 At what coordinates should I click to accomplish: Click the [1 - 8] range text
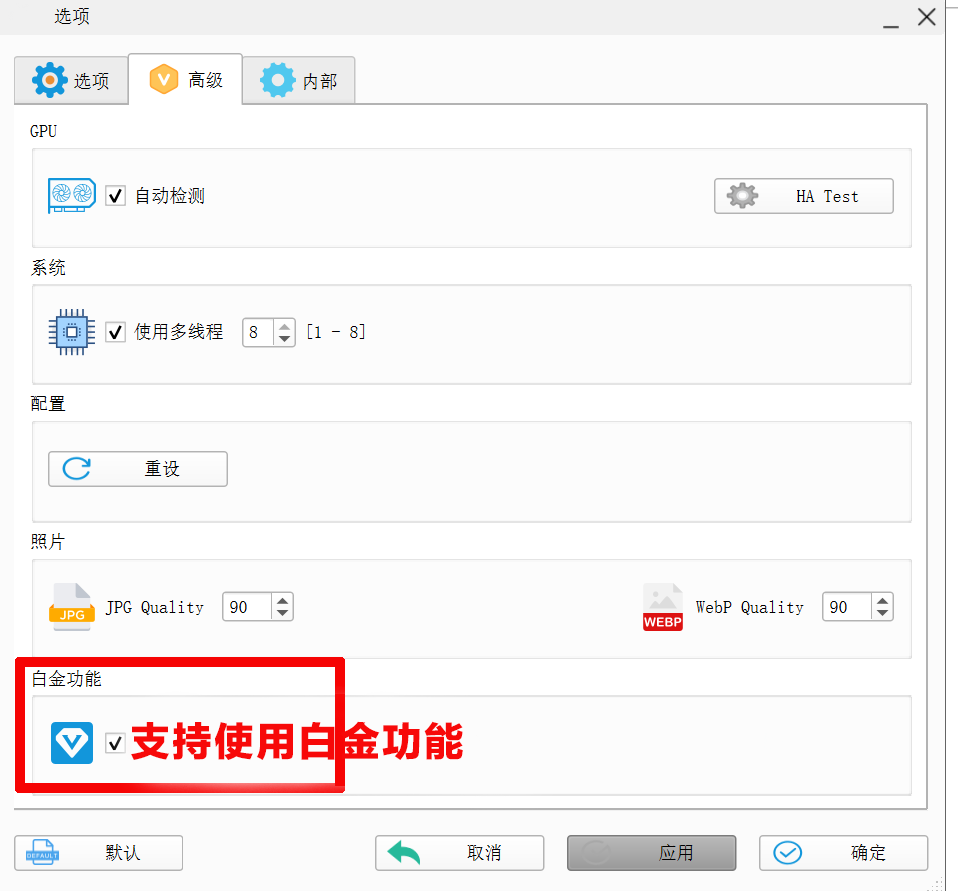click(336, 332)
